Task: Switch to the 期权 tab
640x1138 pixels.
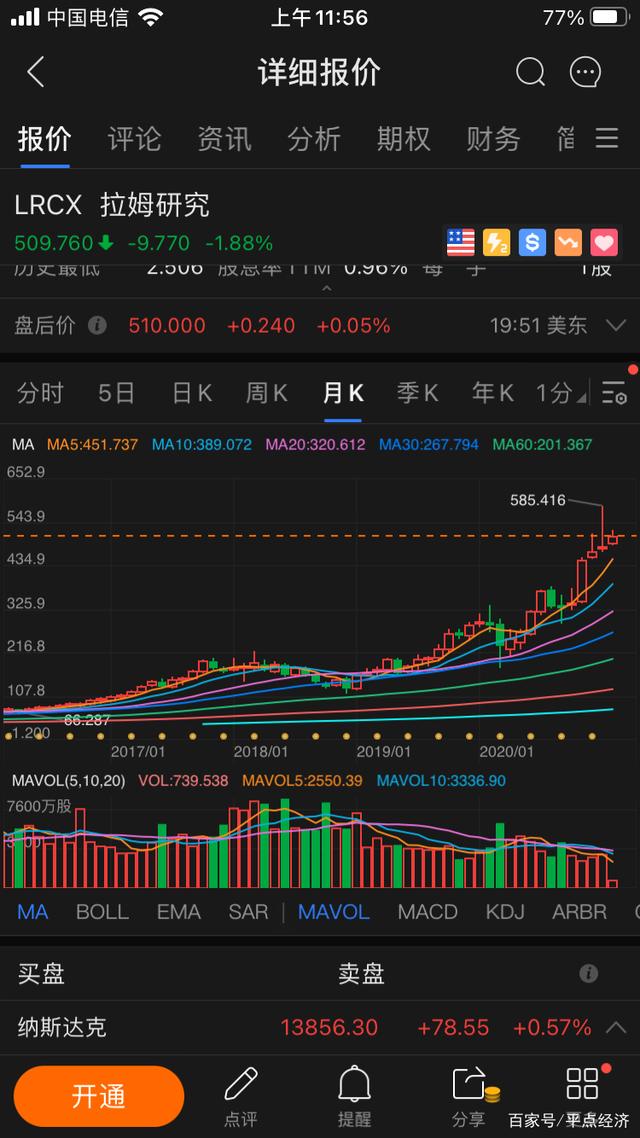Action: coord(403,138)
